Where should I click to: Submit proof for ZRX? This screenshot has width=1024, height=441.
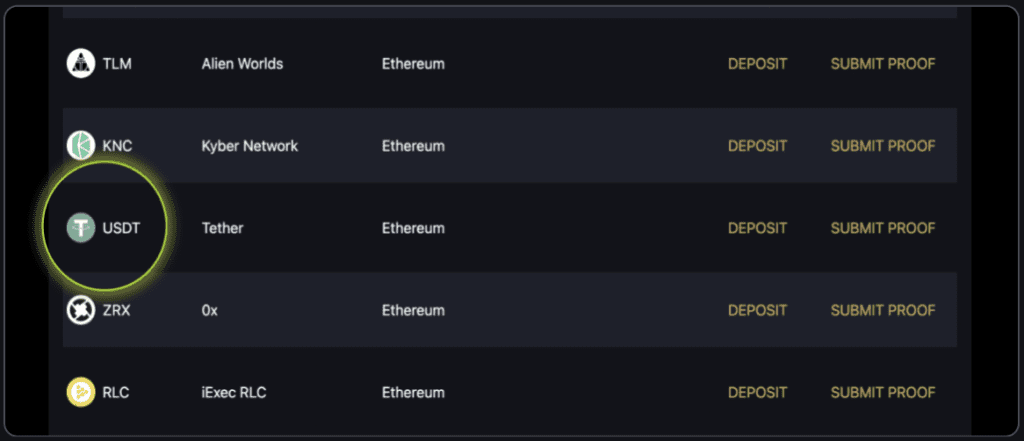883,311
